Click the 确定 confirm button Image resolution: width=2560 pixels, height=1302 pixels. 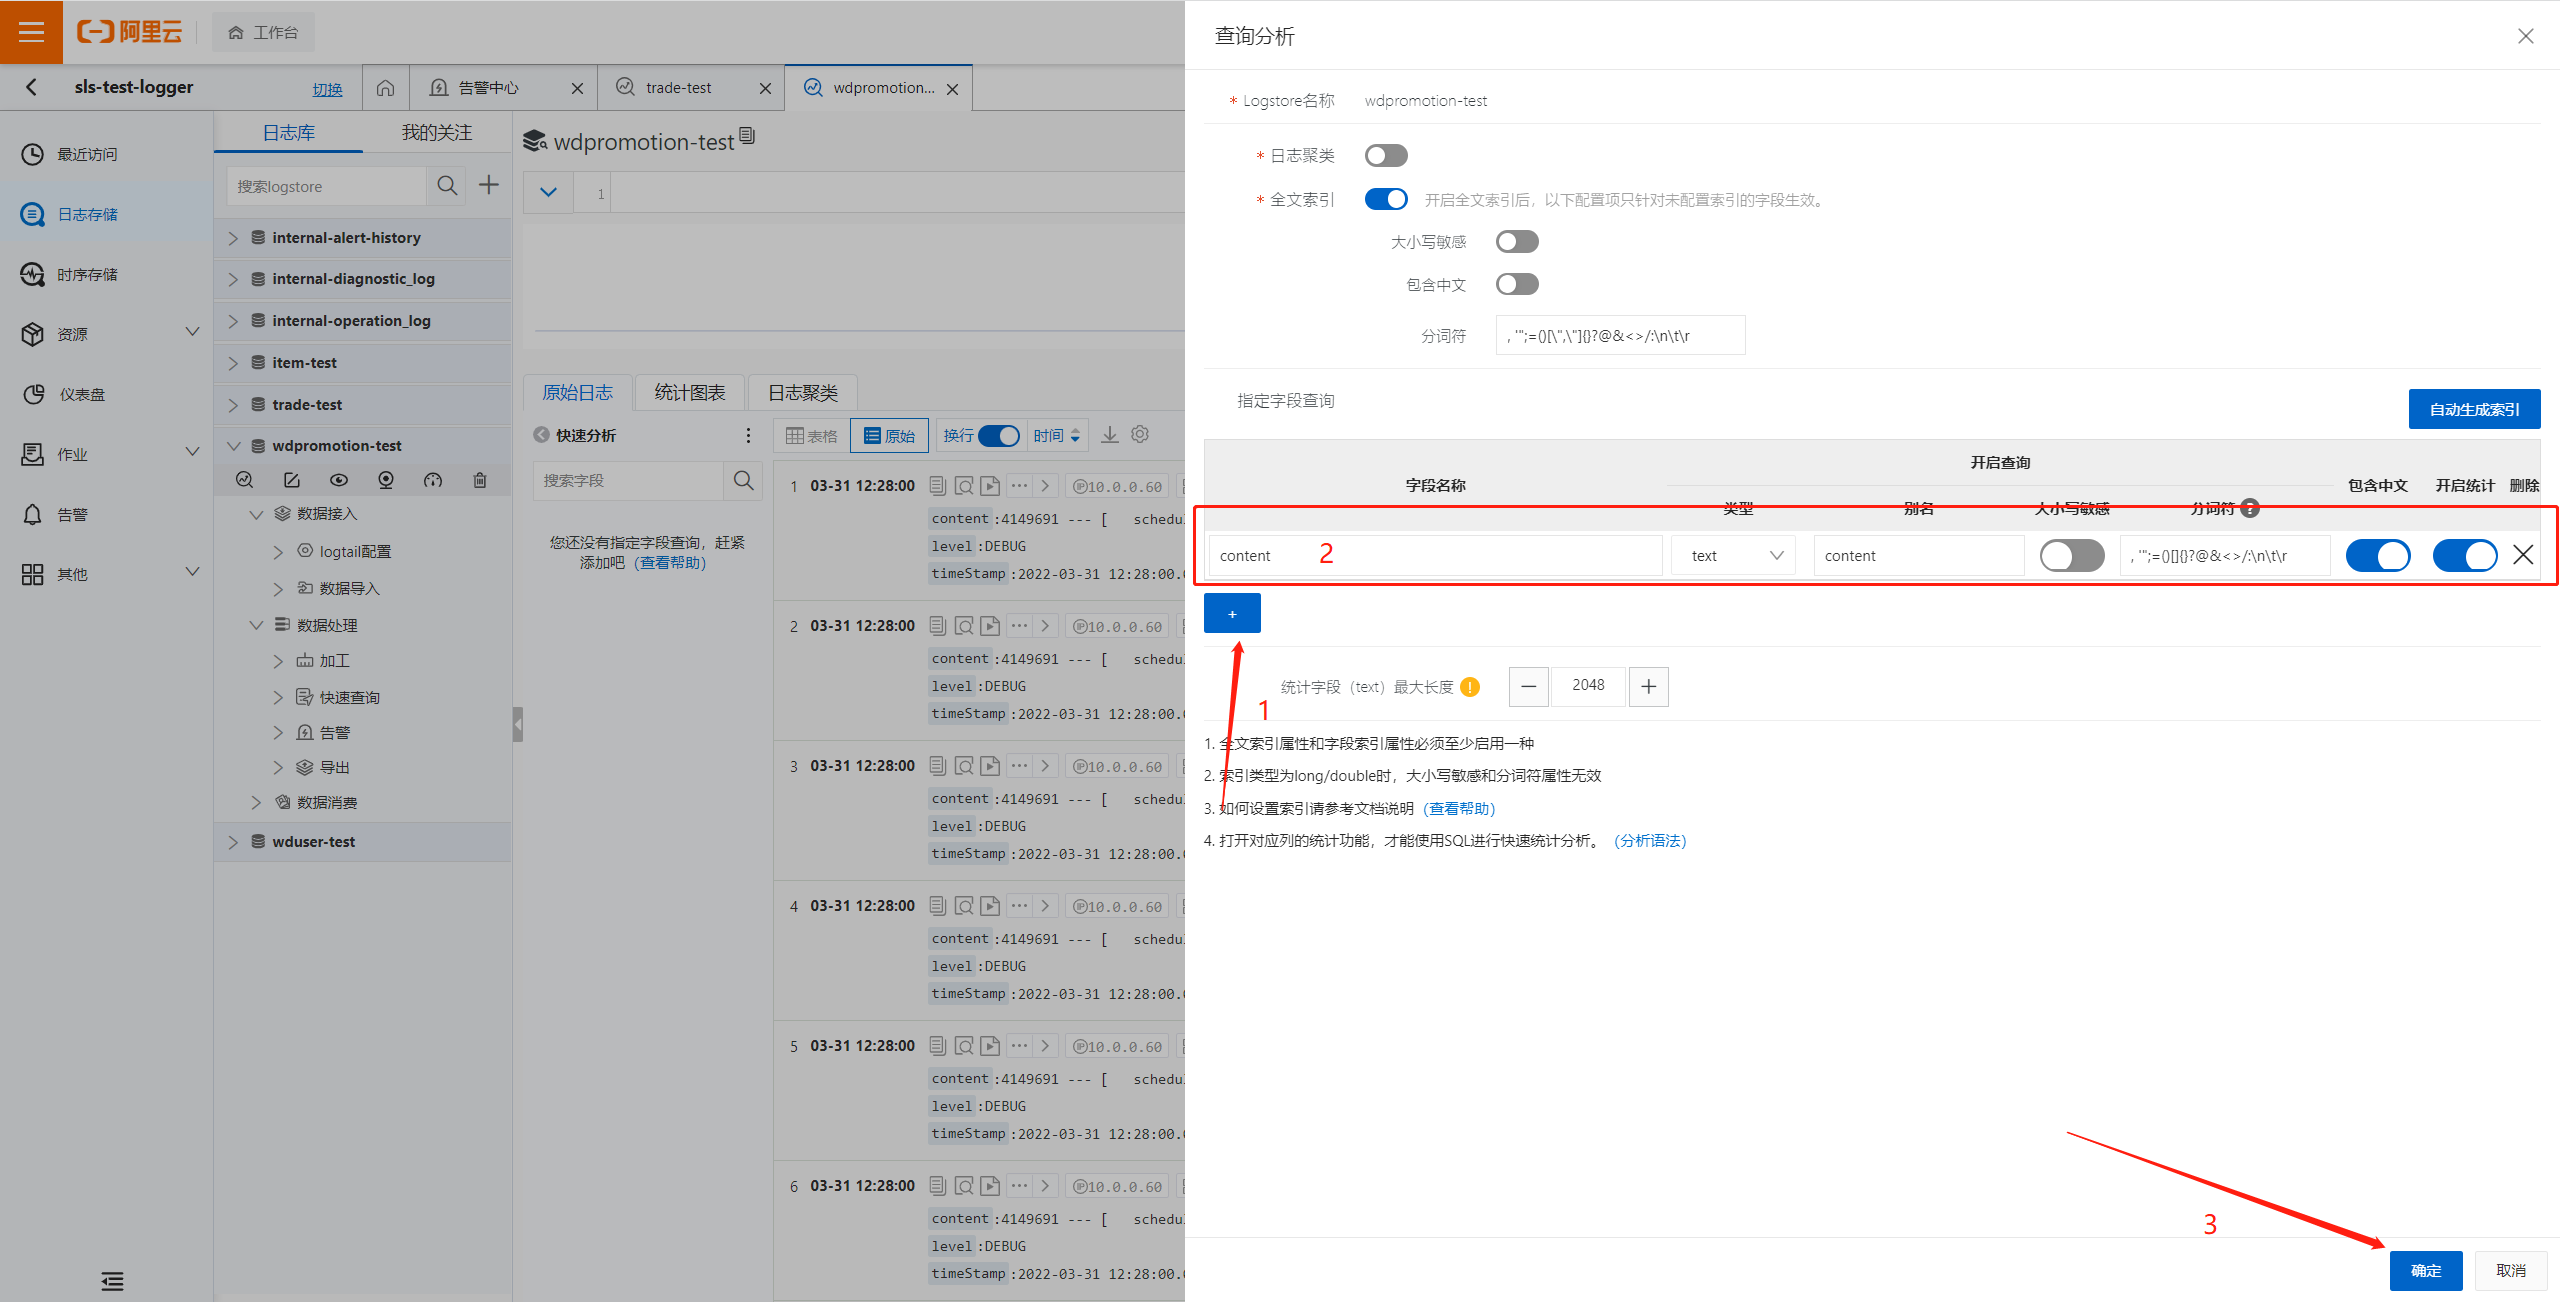(x=2426, y=1270)
